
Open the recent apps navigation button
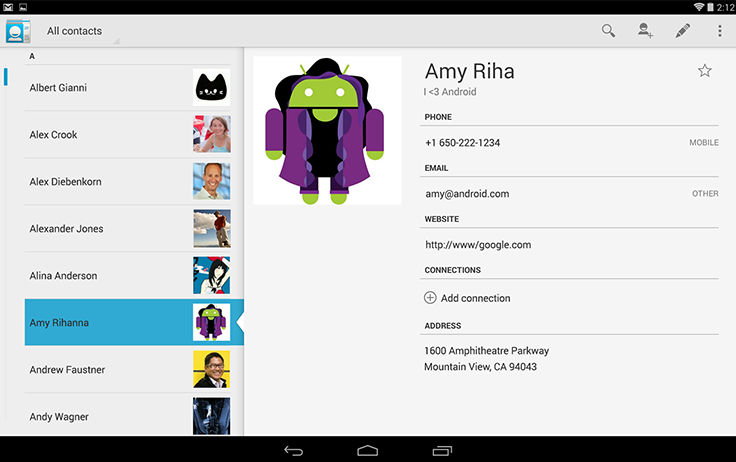coord(442,451)
